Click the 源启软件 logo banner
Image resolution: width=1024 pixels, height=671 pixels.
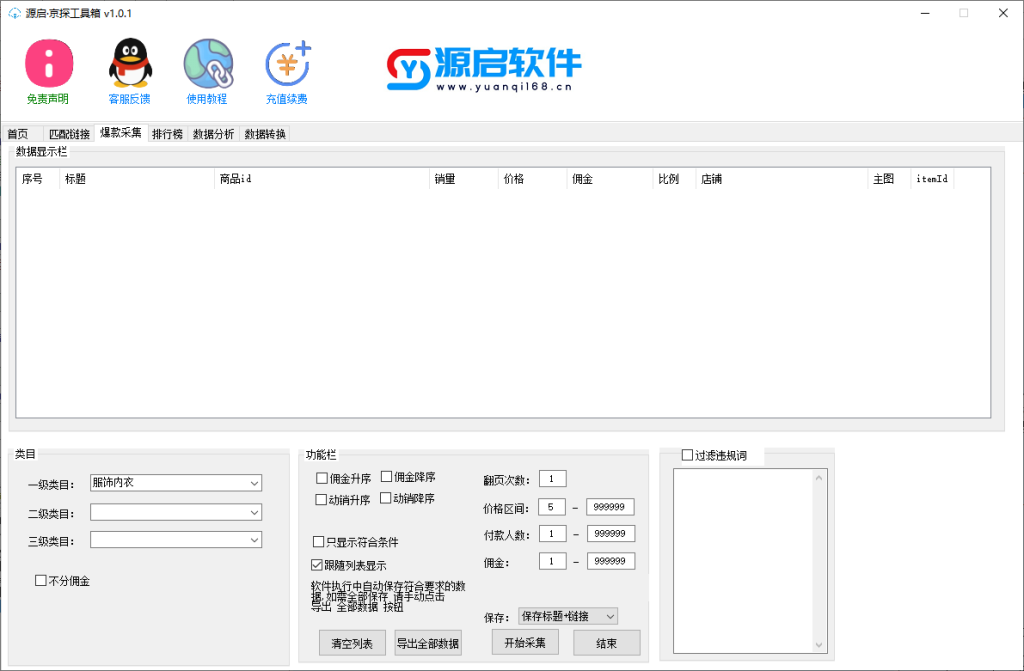click(483, 68)
